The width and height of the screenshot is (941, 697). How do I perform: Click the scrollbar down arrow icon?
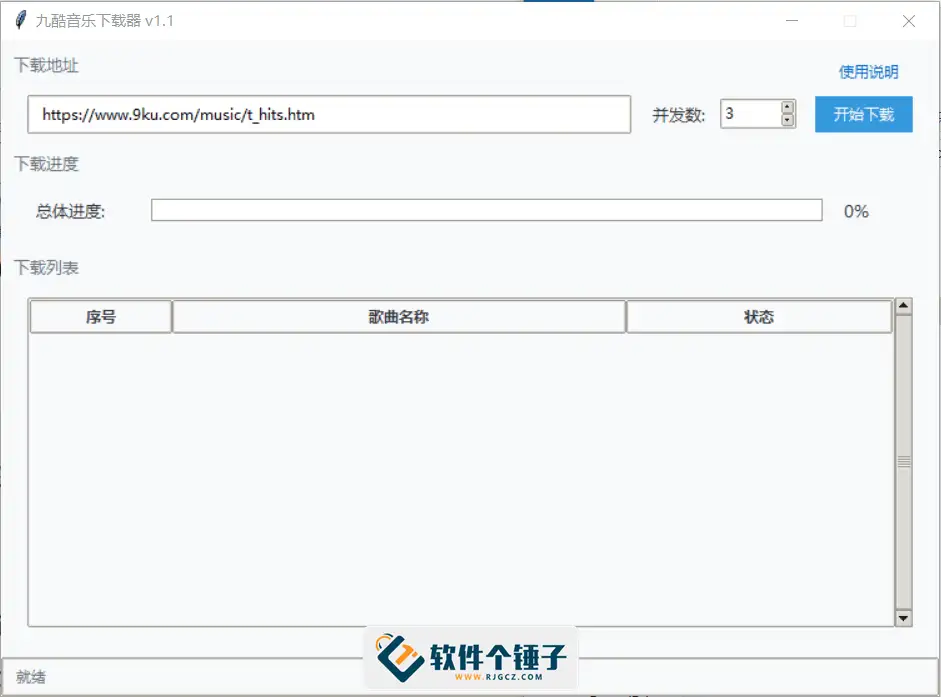pyautogui.click(x=903, y=618)
